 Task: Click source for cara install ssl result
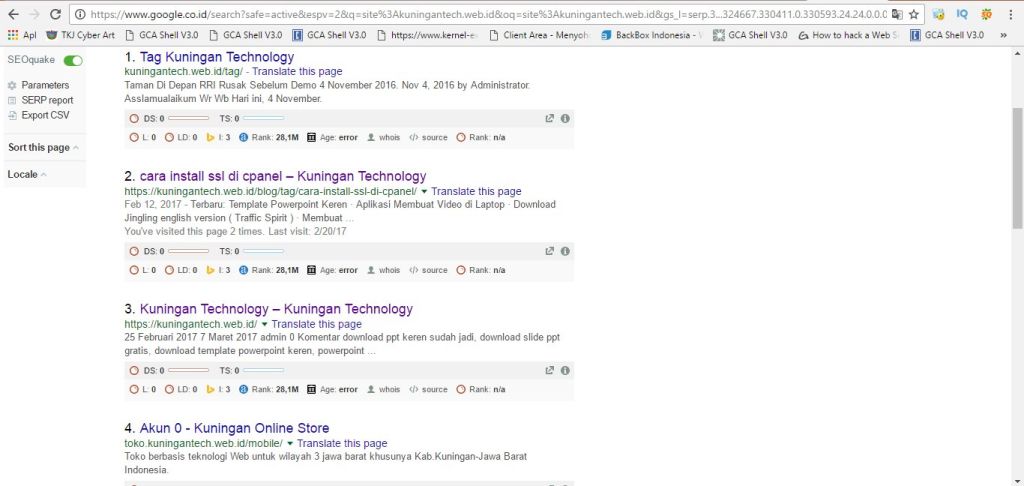click(428, 270)
